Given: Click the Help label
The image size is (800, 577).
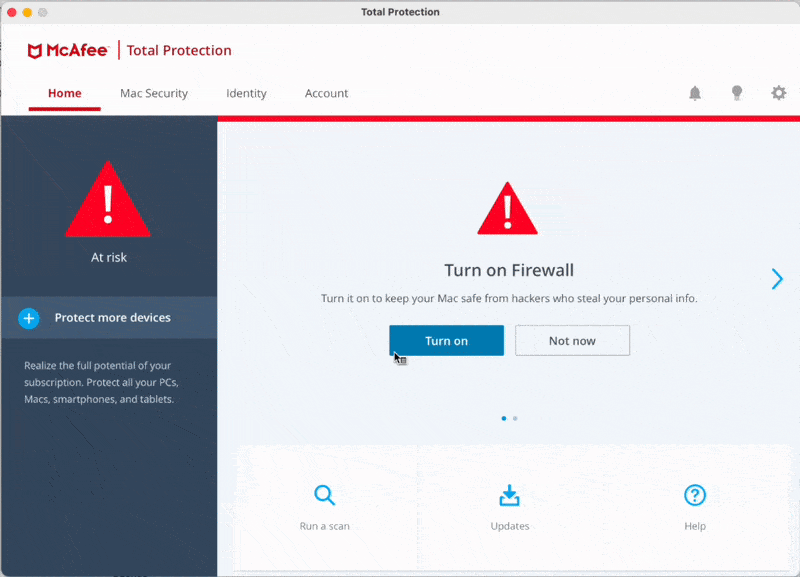Looking at the screenshot, I should (695, 526).
